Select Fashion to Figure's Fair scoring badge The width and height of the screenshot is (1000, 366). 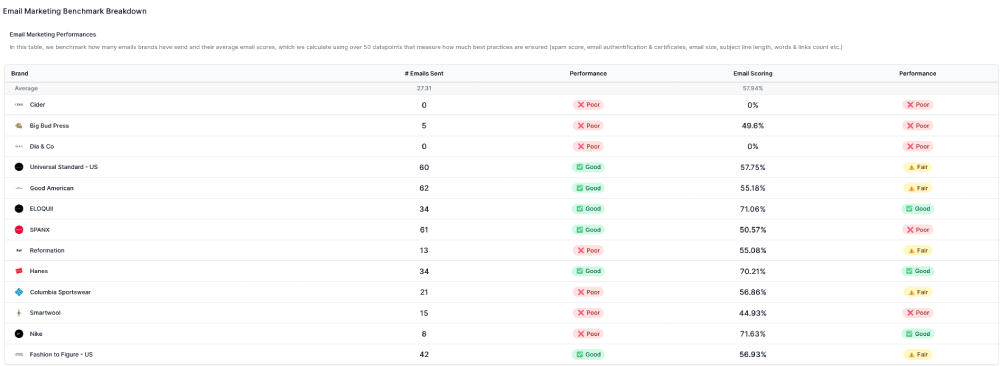coord(918,355)
